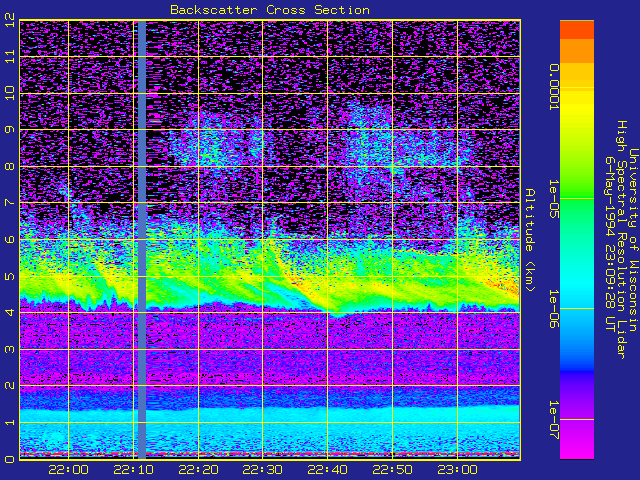Click the cyan boundary layer band at 1 km
The height and width of the screenshot is (480, 640).
[x=270, y=414]
